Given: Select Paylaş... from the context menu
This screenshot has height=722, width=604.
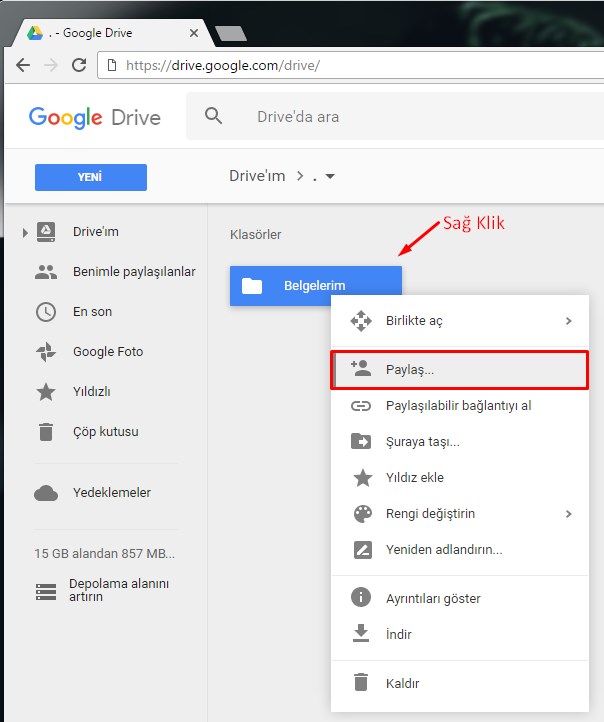Looking at the screenshot, I should [410, 370].
